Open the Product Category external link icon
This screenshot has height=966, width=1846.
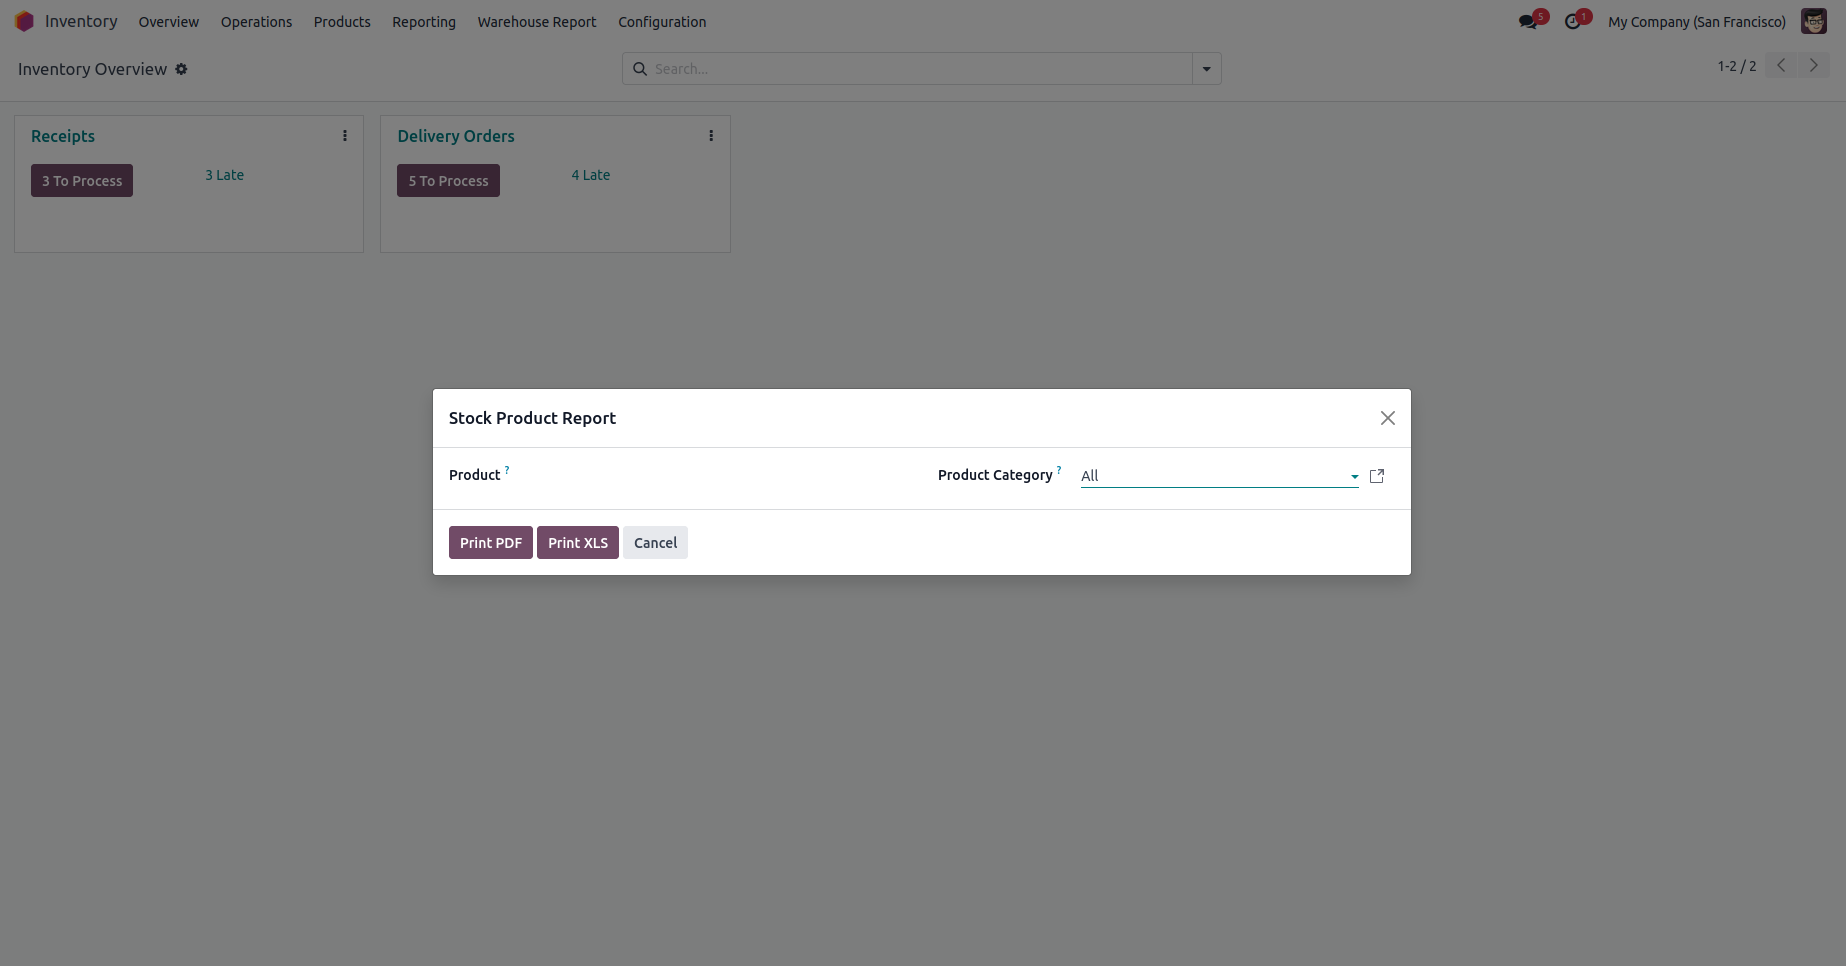[1377, 476]
